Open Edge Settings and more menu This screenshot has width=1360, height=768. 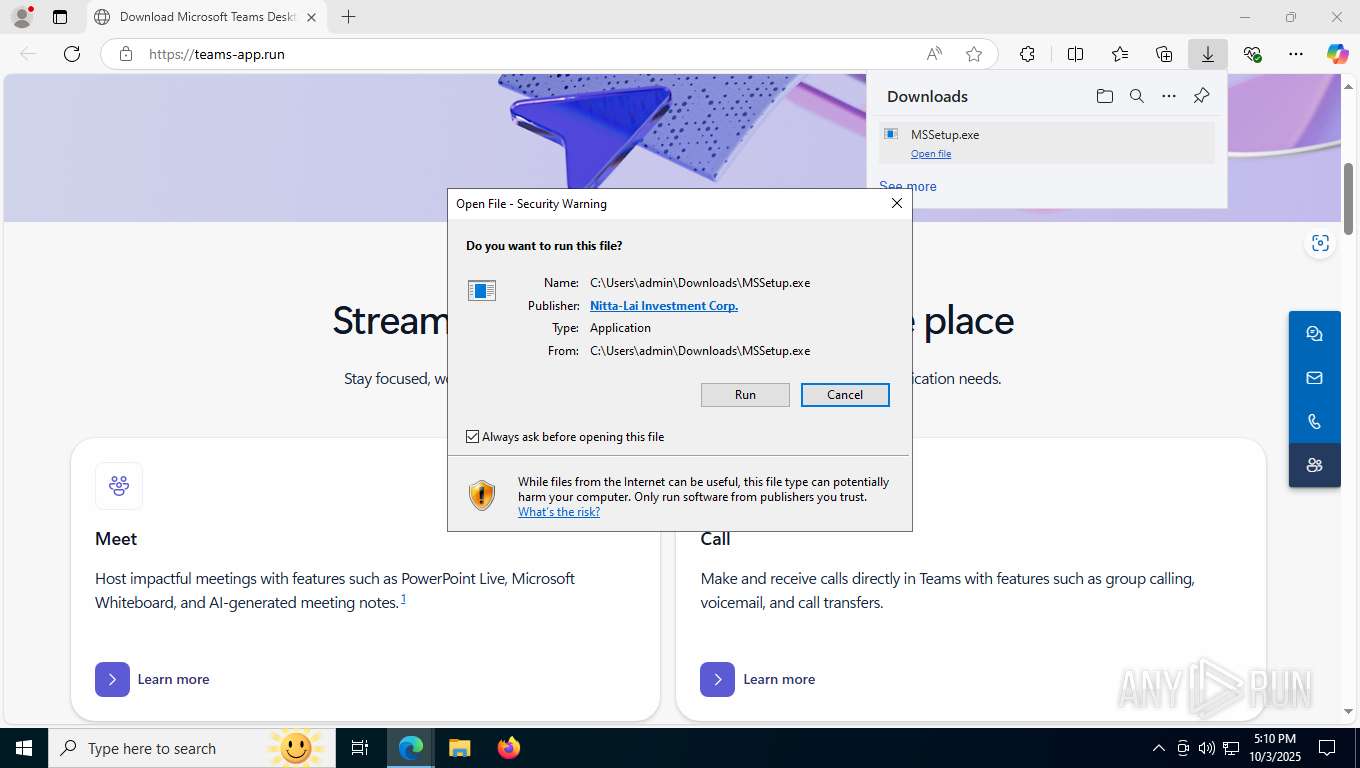[1296, 54]
